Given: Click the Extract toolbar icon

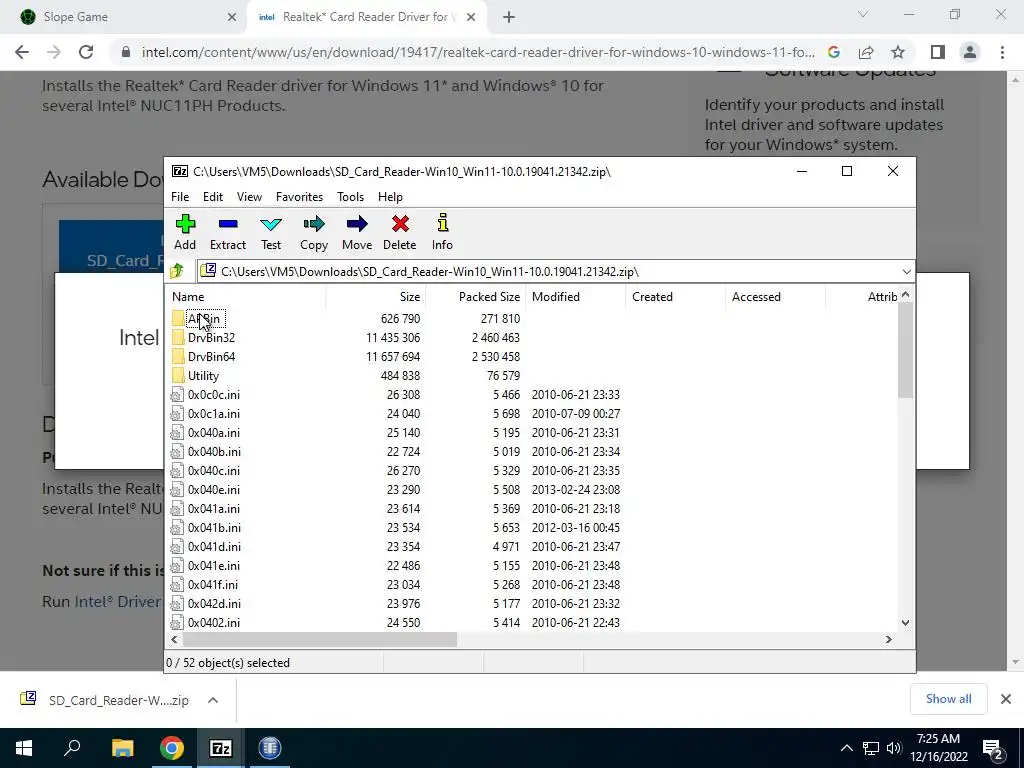Looking at the screenshot, I should click(x=228, y=232).
